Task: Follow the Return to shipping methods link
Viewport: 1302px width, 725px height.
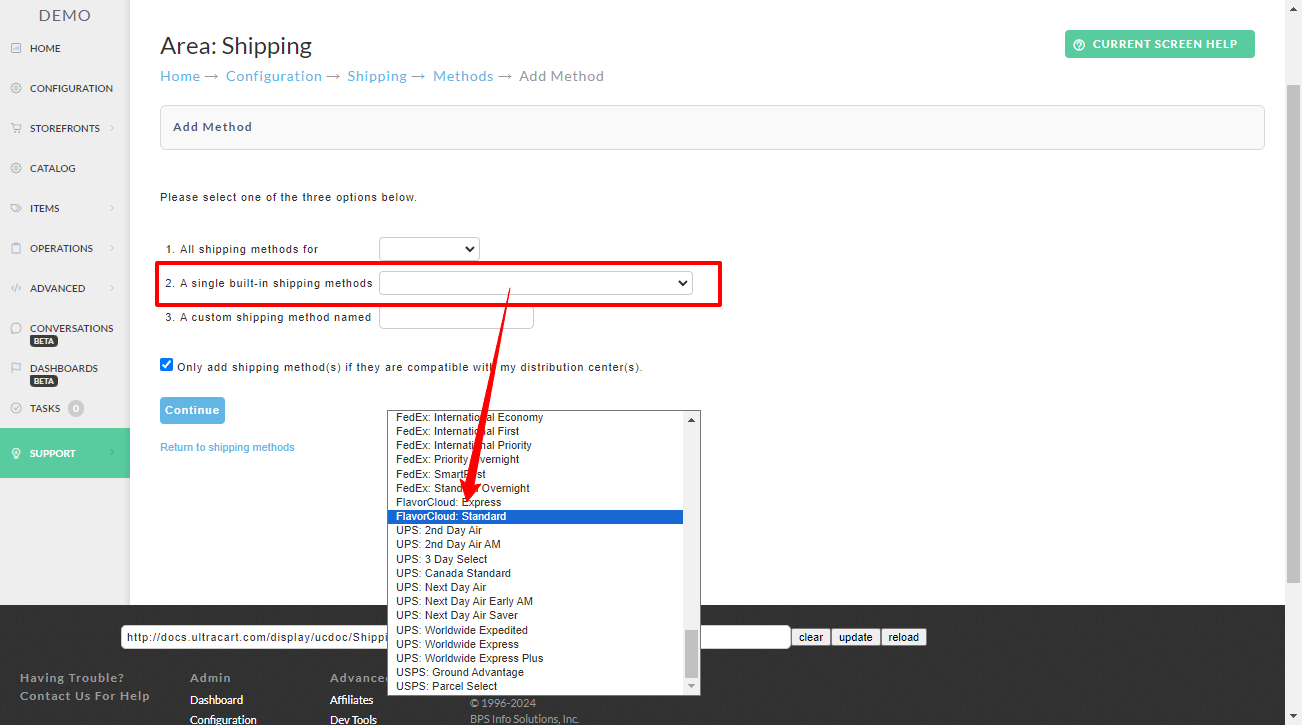Action: pyautogui.click(x=227, y=447)
